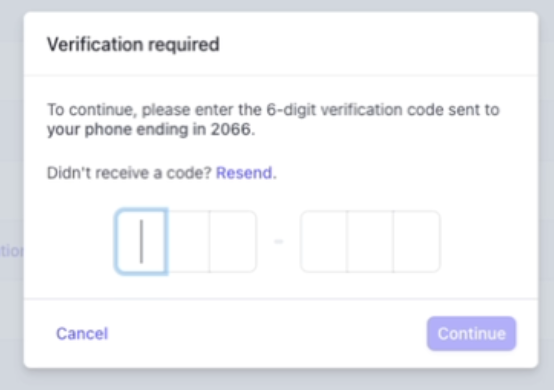Click the dimmed backdrop above the dialog
This screenshot has height=390, width=554.
[x=277, y=5]
